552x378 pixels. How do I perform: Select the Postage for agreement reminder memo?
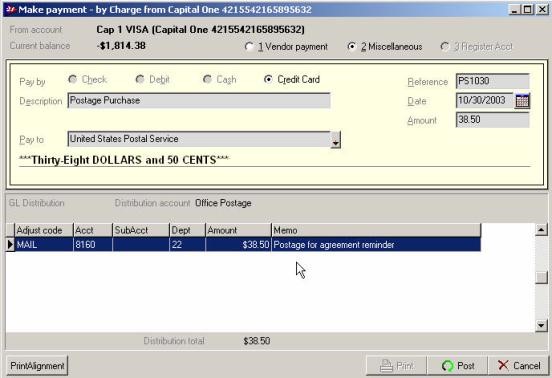pyautogui.click(x=376, y=245)
